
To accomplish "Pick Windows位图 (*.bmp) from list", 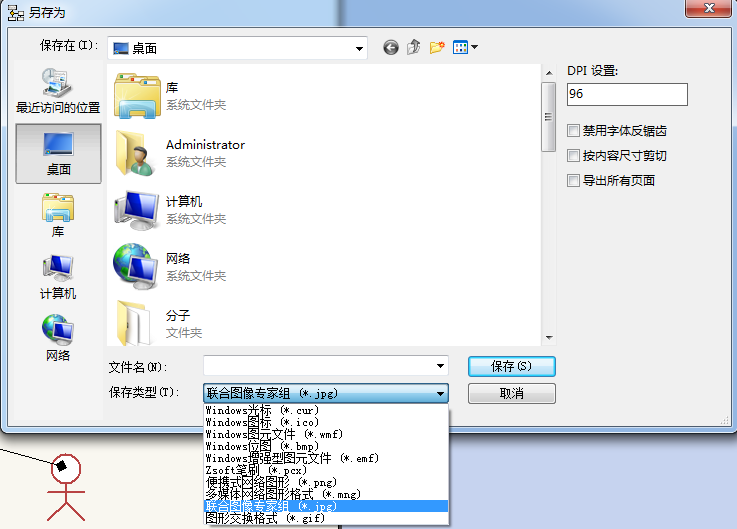I will (262, 446).
